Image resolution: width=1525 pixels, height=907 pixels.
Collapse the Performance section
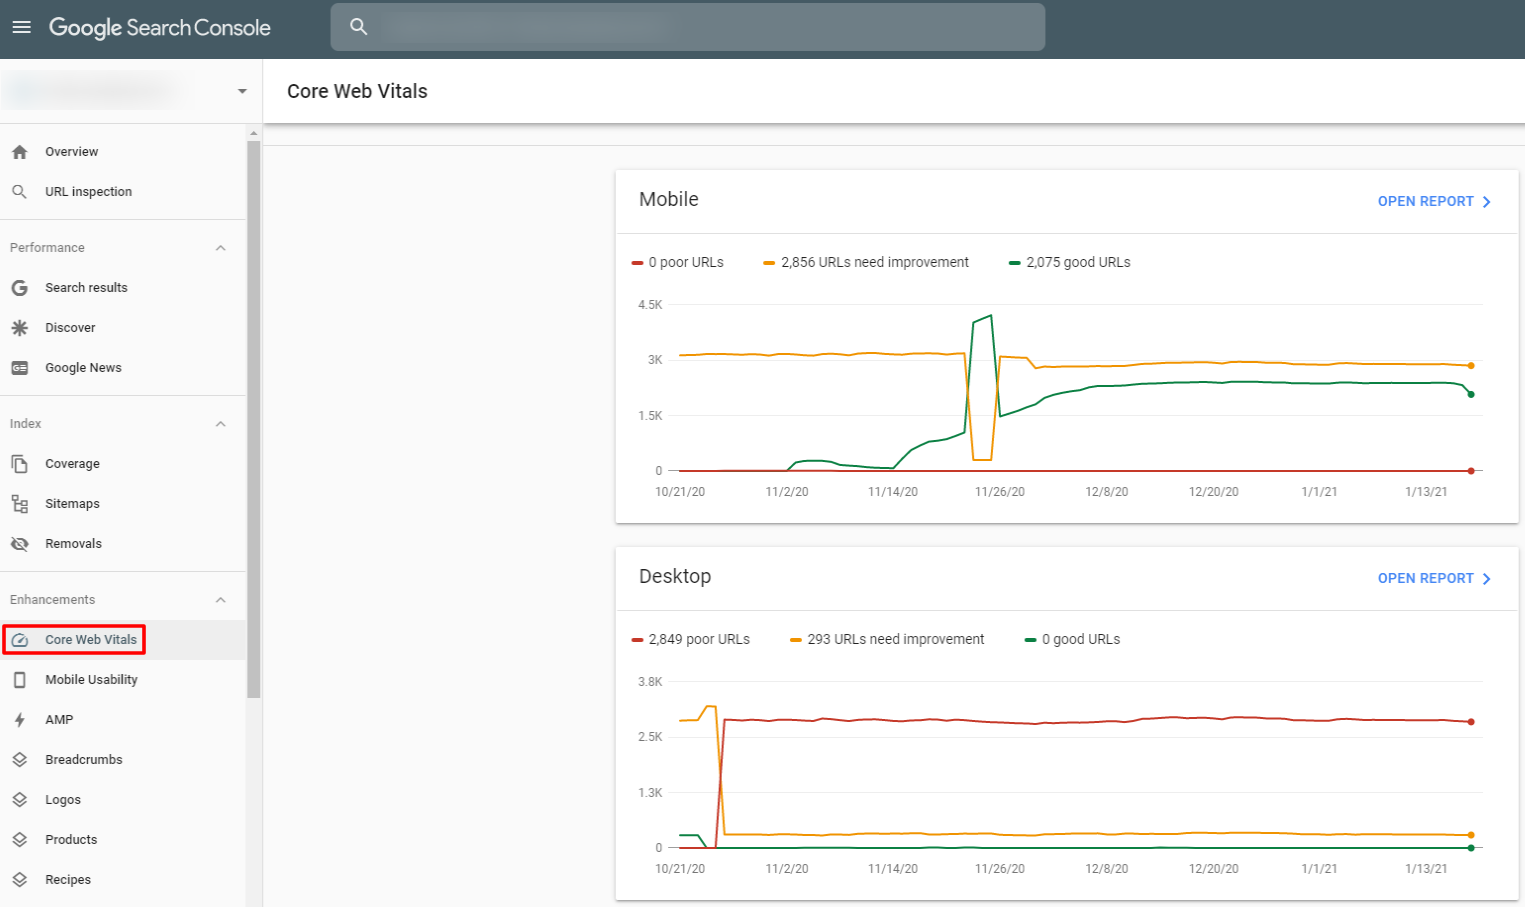[221, 248]
